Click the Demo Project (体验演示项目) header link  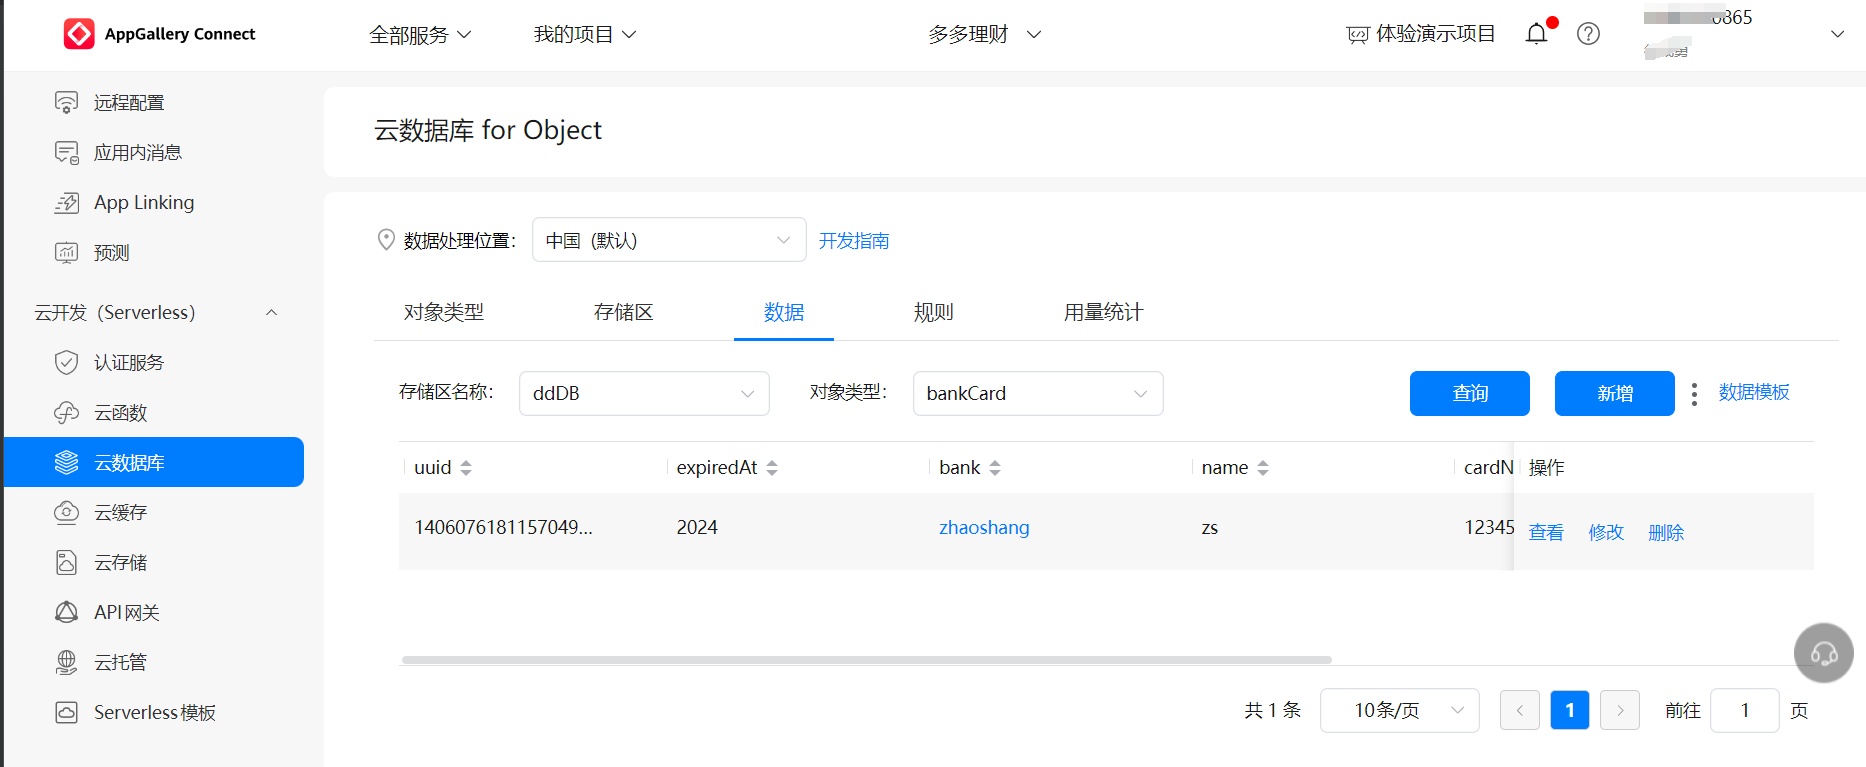pos(1436,34)
